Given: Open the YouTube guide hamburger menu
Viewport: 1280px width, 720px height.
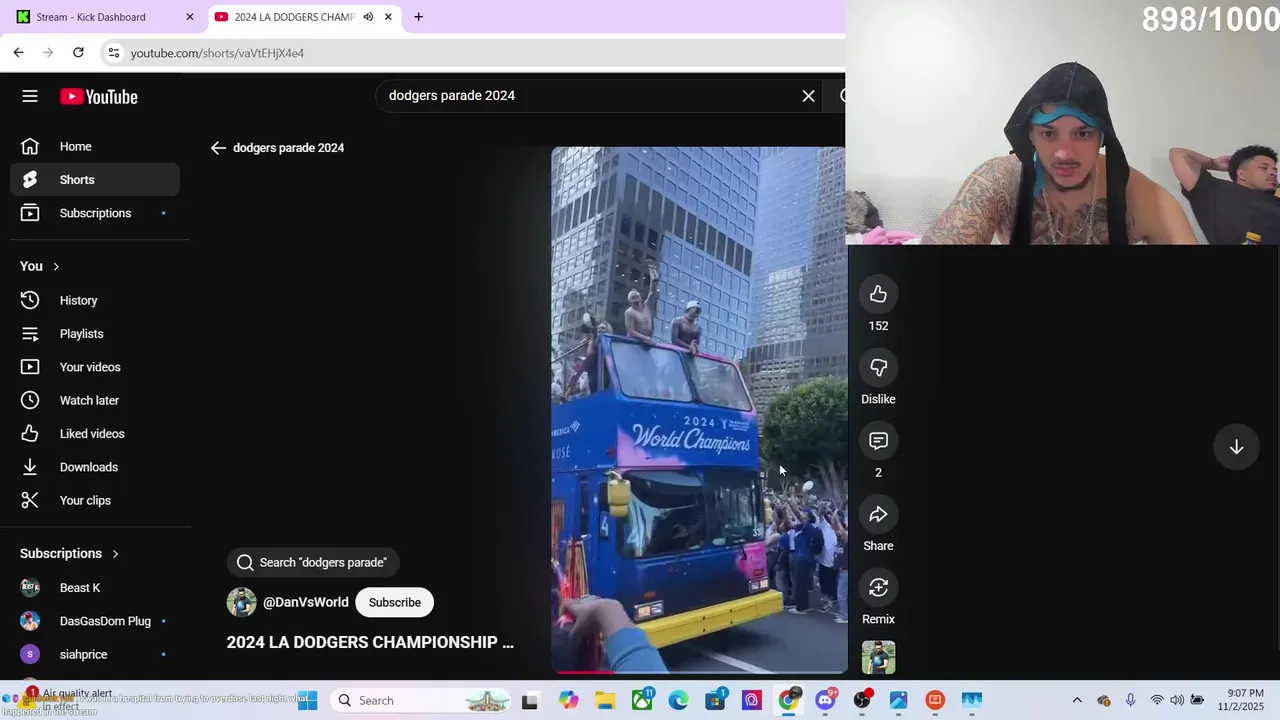Looking at the screenshot, I should (x=30, y=96).
